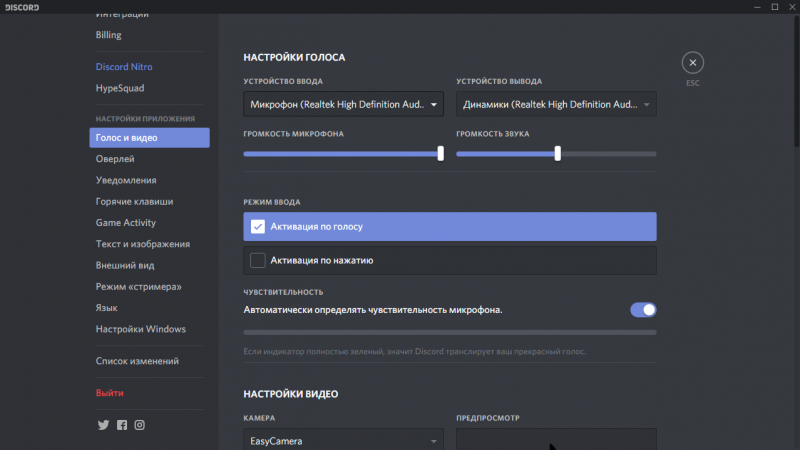Image resolution: width=800 pixels, height=450 pixels.
Task: Open Оверлей settings
Action: tap(115, 159)
